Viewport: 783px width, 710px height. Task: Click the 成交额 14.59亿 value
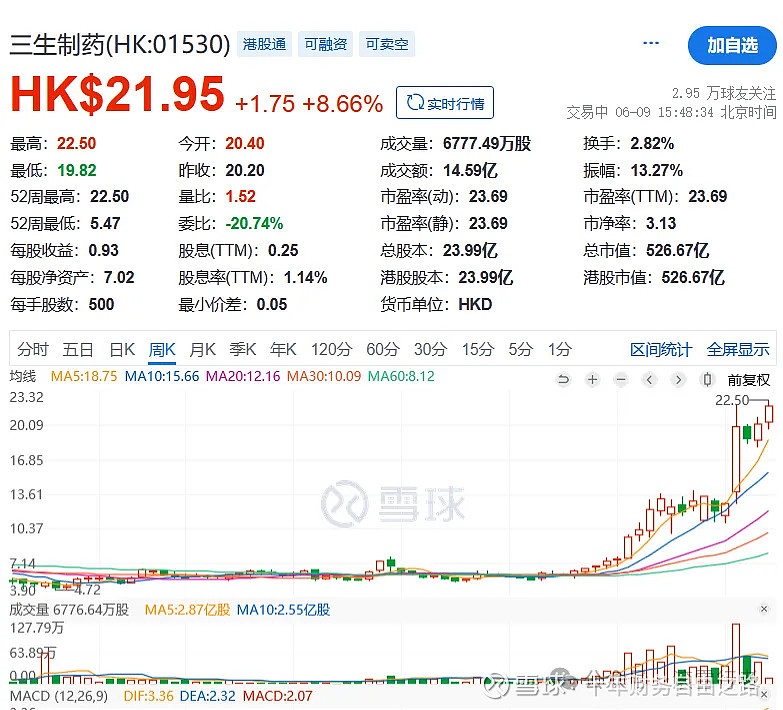pyautogui.click(x=470, y=170)
